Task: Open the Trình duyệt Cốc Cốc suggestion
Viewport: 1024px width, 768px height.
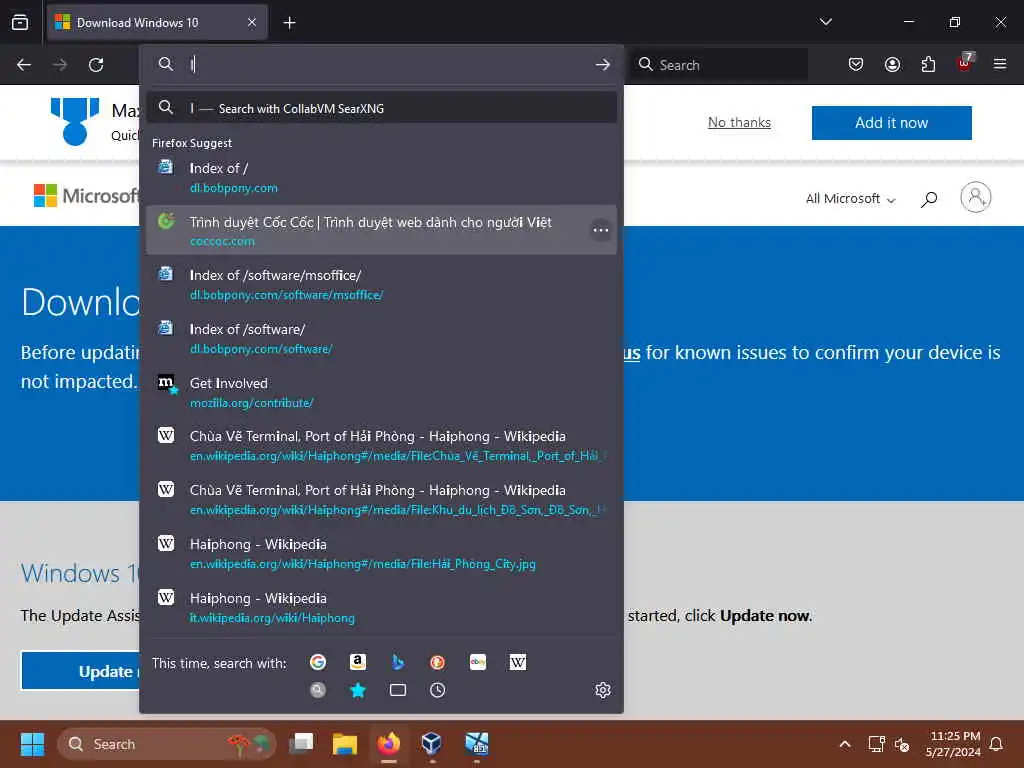Action: click(x=381, y=231)
